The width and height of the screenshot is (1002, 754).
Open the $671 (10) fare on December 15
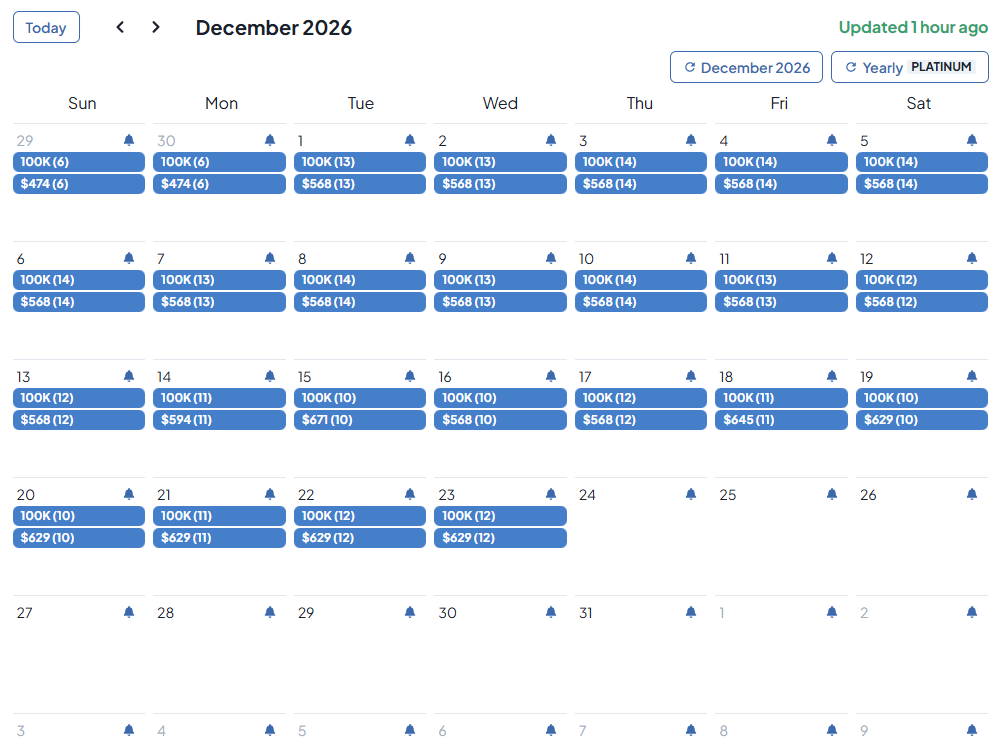[x=360, y=420]
